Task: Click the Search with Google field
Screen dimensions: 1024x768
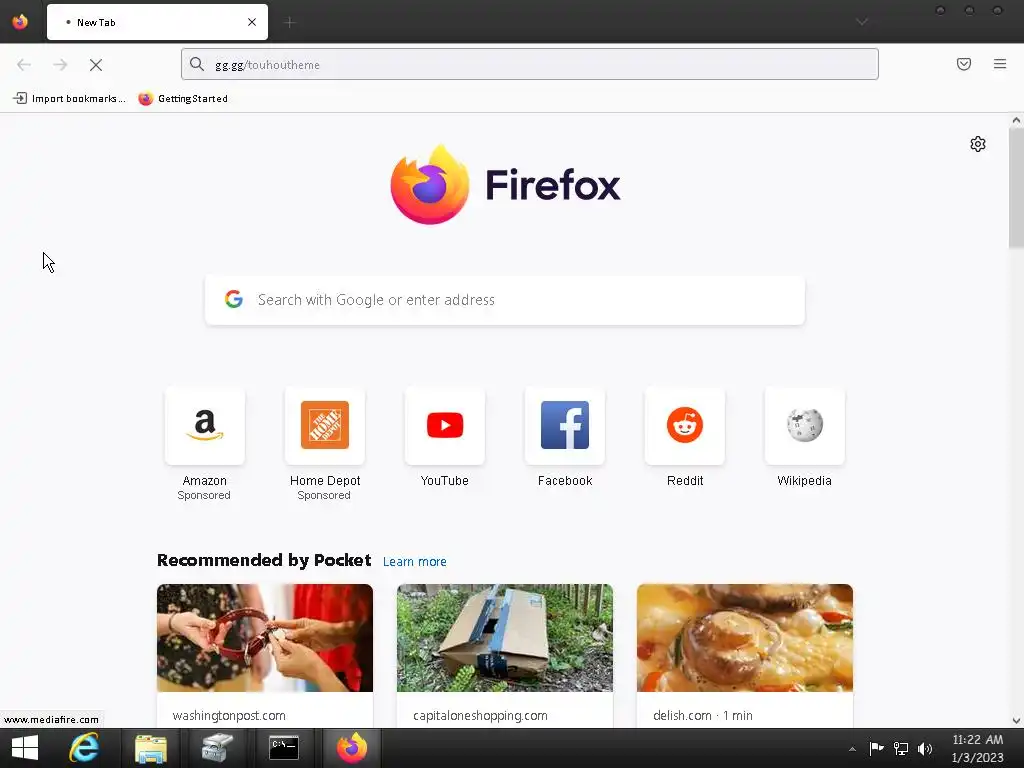Action: [x=505, y=300]
